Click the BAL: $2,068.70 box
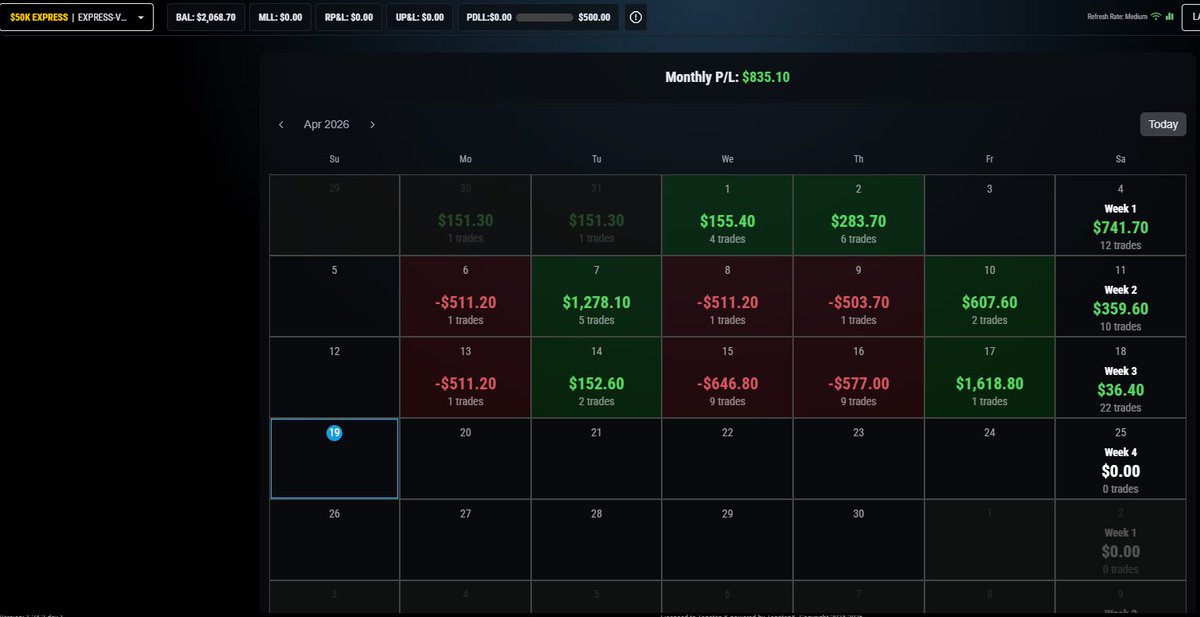 click(x=206, y=17)
